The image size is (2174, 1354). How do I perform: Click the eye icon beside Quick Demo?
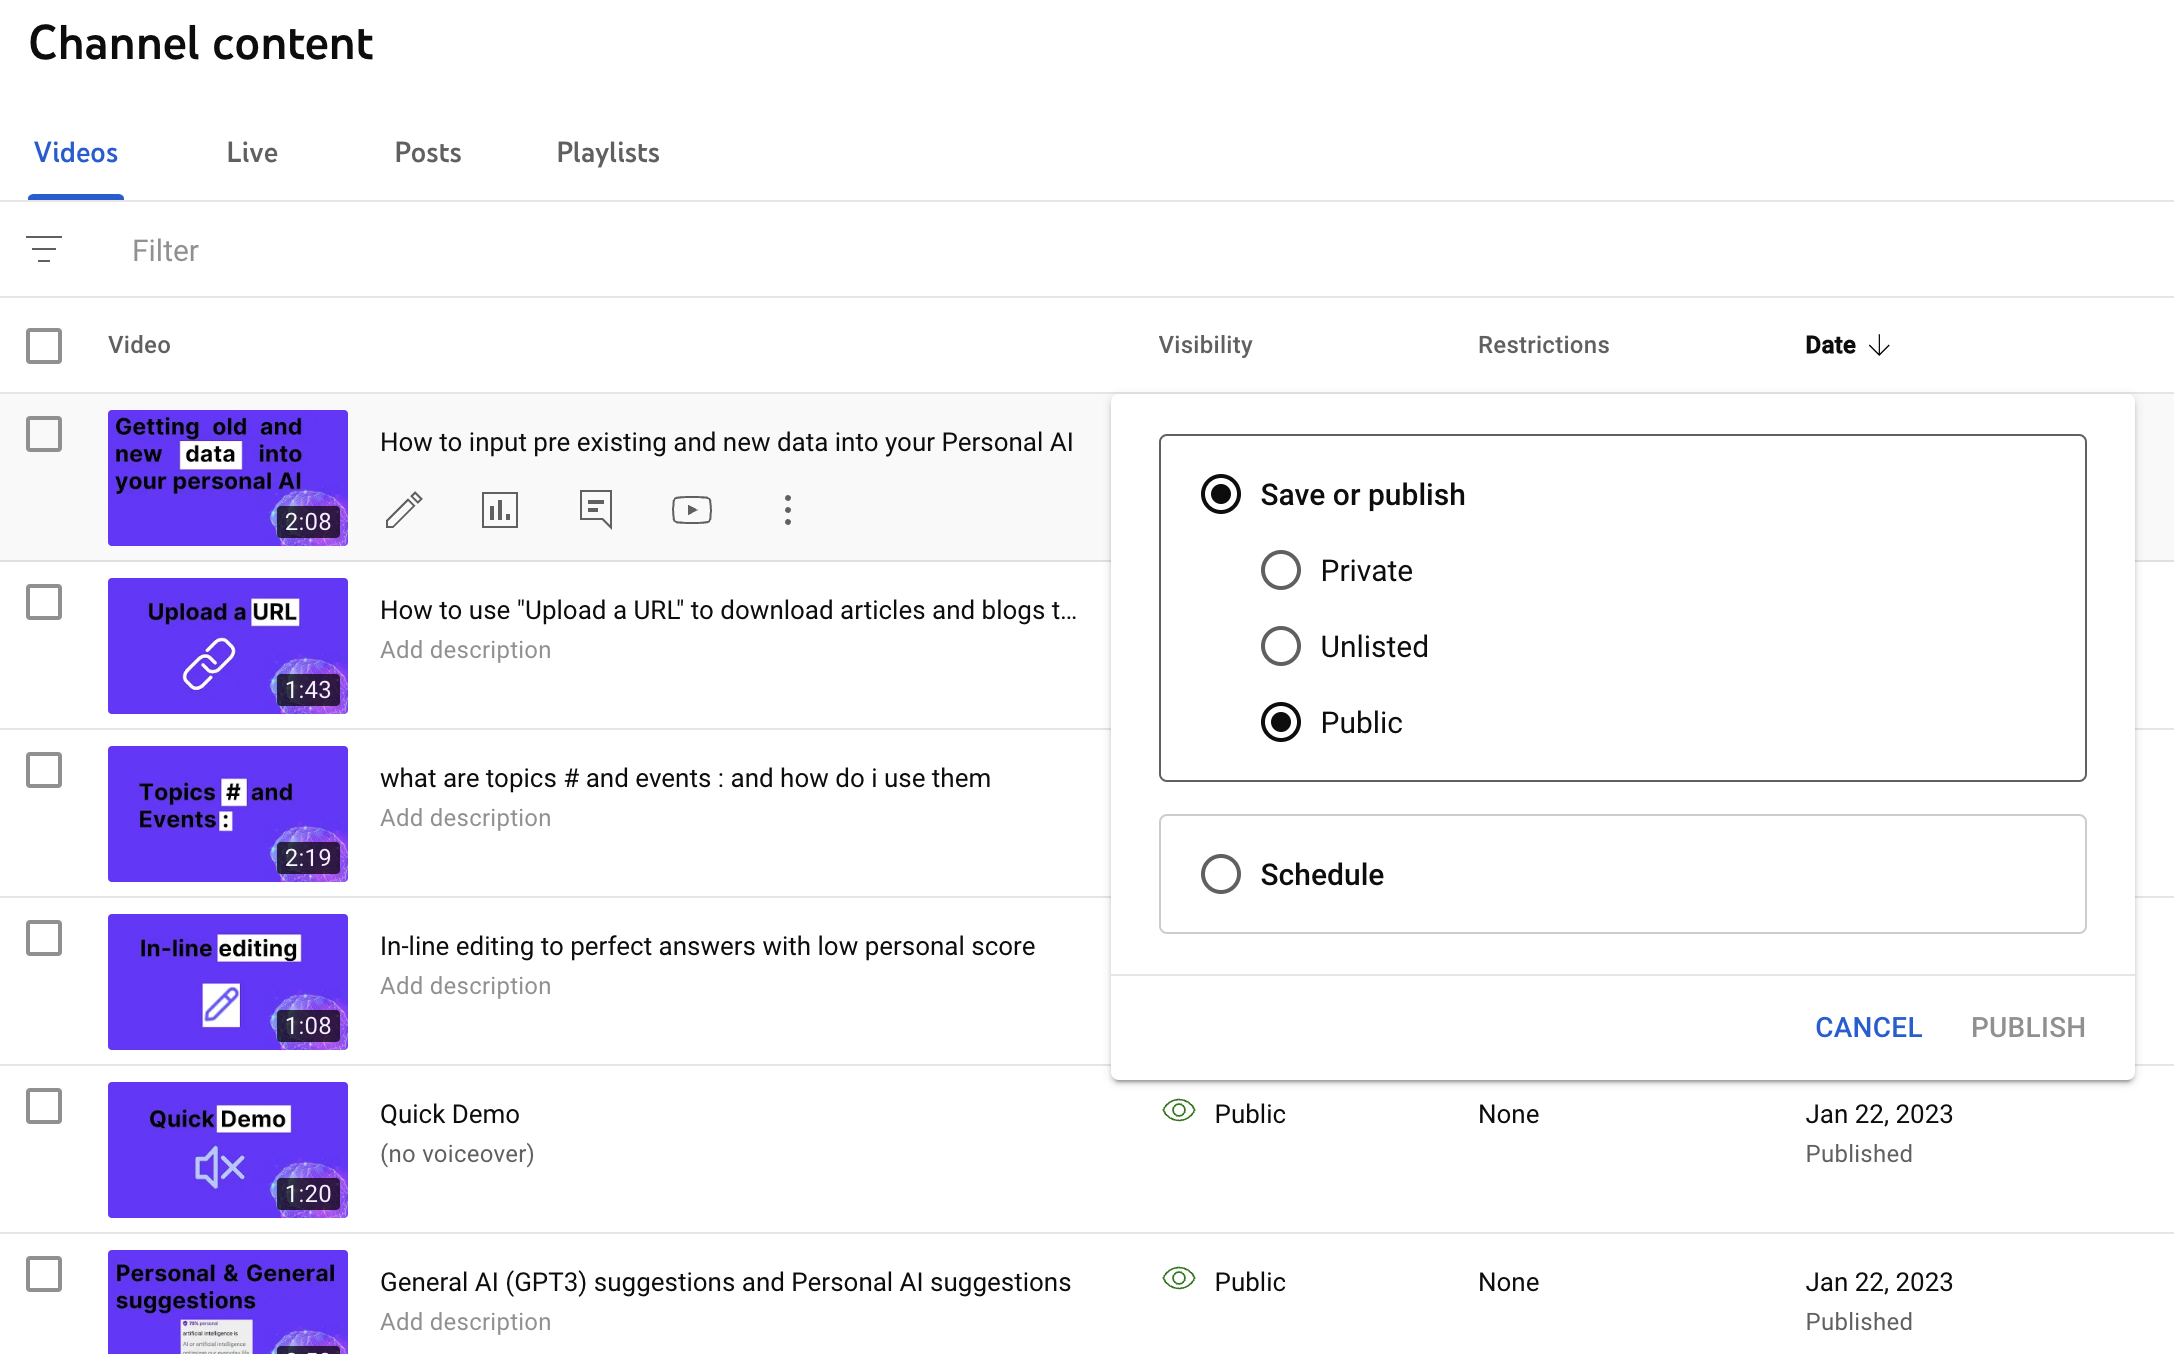click(x=1179, y=1111)
